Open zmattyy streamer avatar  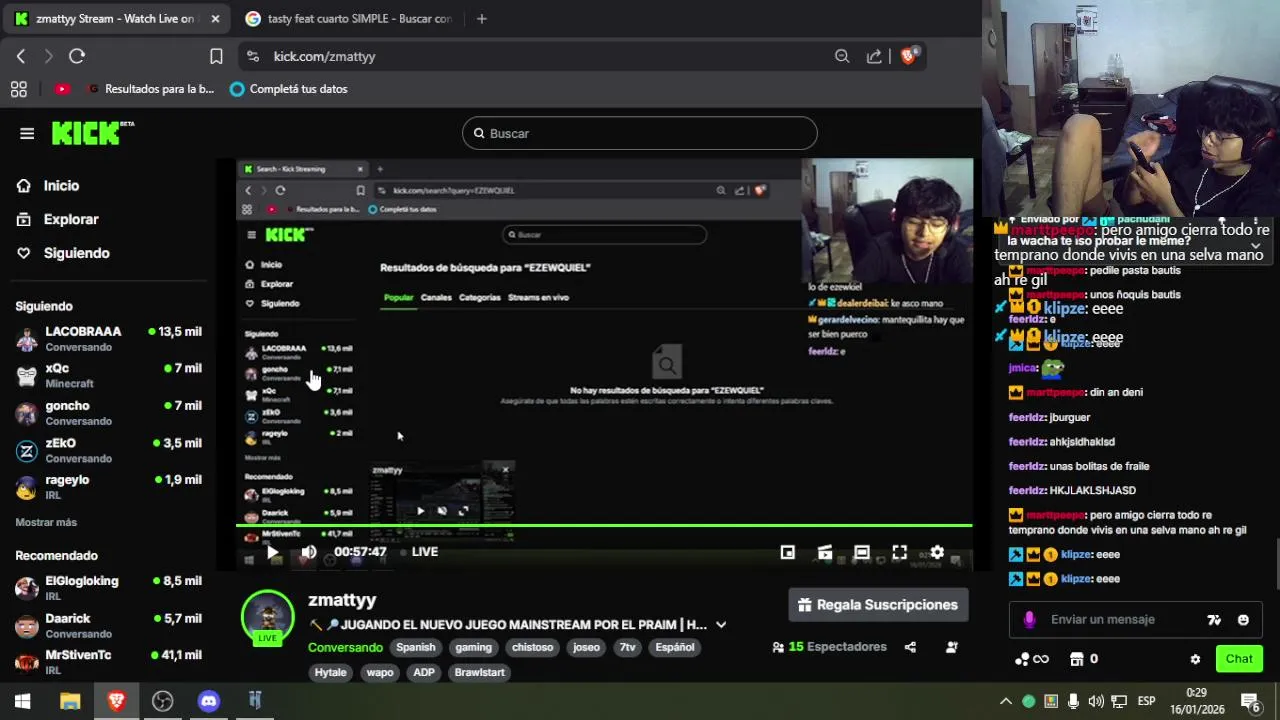(x=267, y=615)
